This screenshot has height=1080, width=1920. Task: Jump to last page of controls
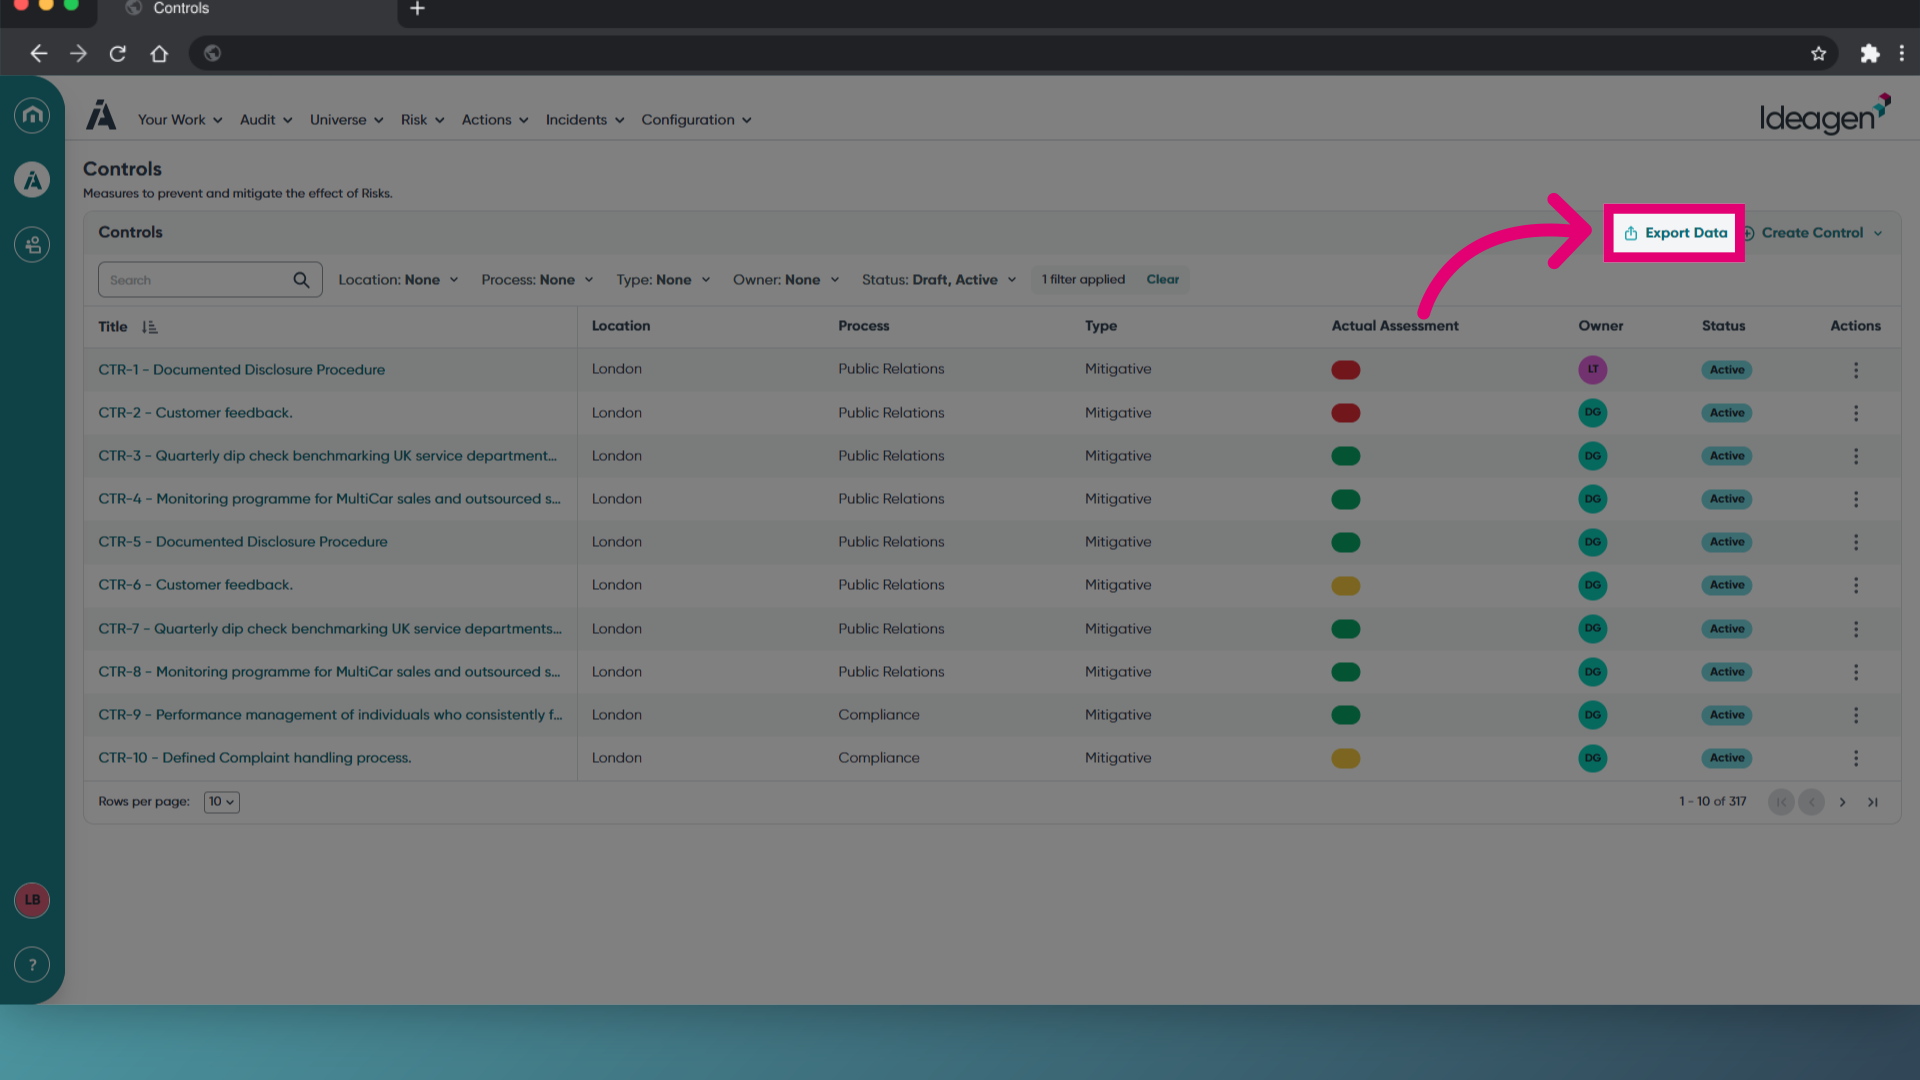(1873, 802)
